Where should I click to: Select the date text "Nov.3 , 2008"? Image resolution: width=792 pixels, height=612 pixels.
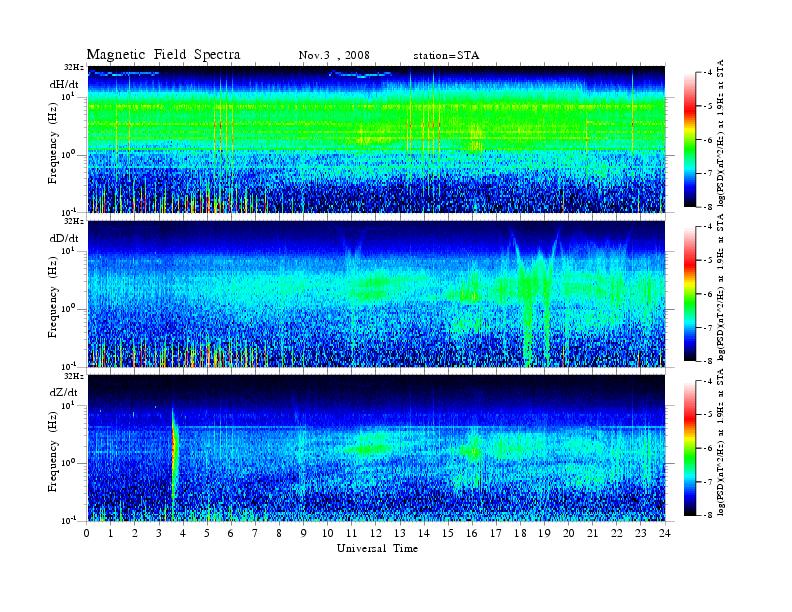[334, 55]
